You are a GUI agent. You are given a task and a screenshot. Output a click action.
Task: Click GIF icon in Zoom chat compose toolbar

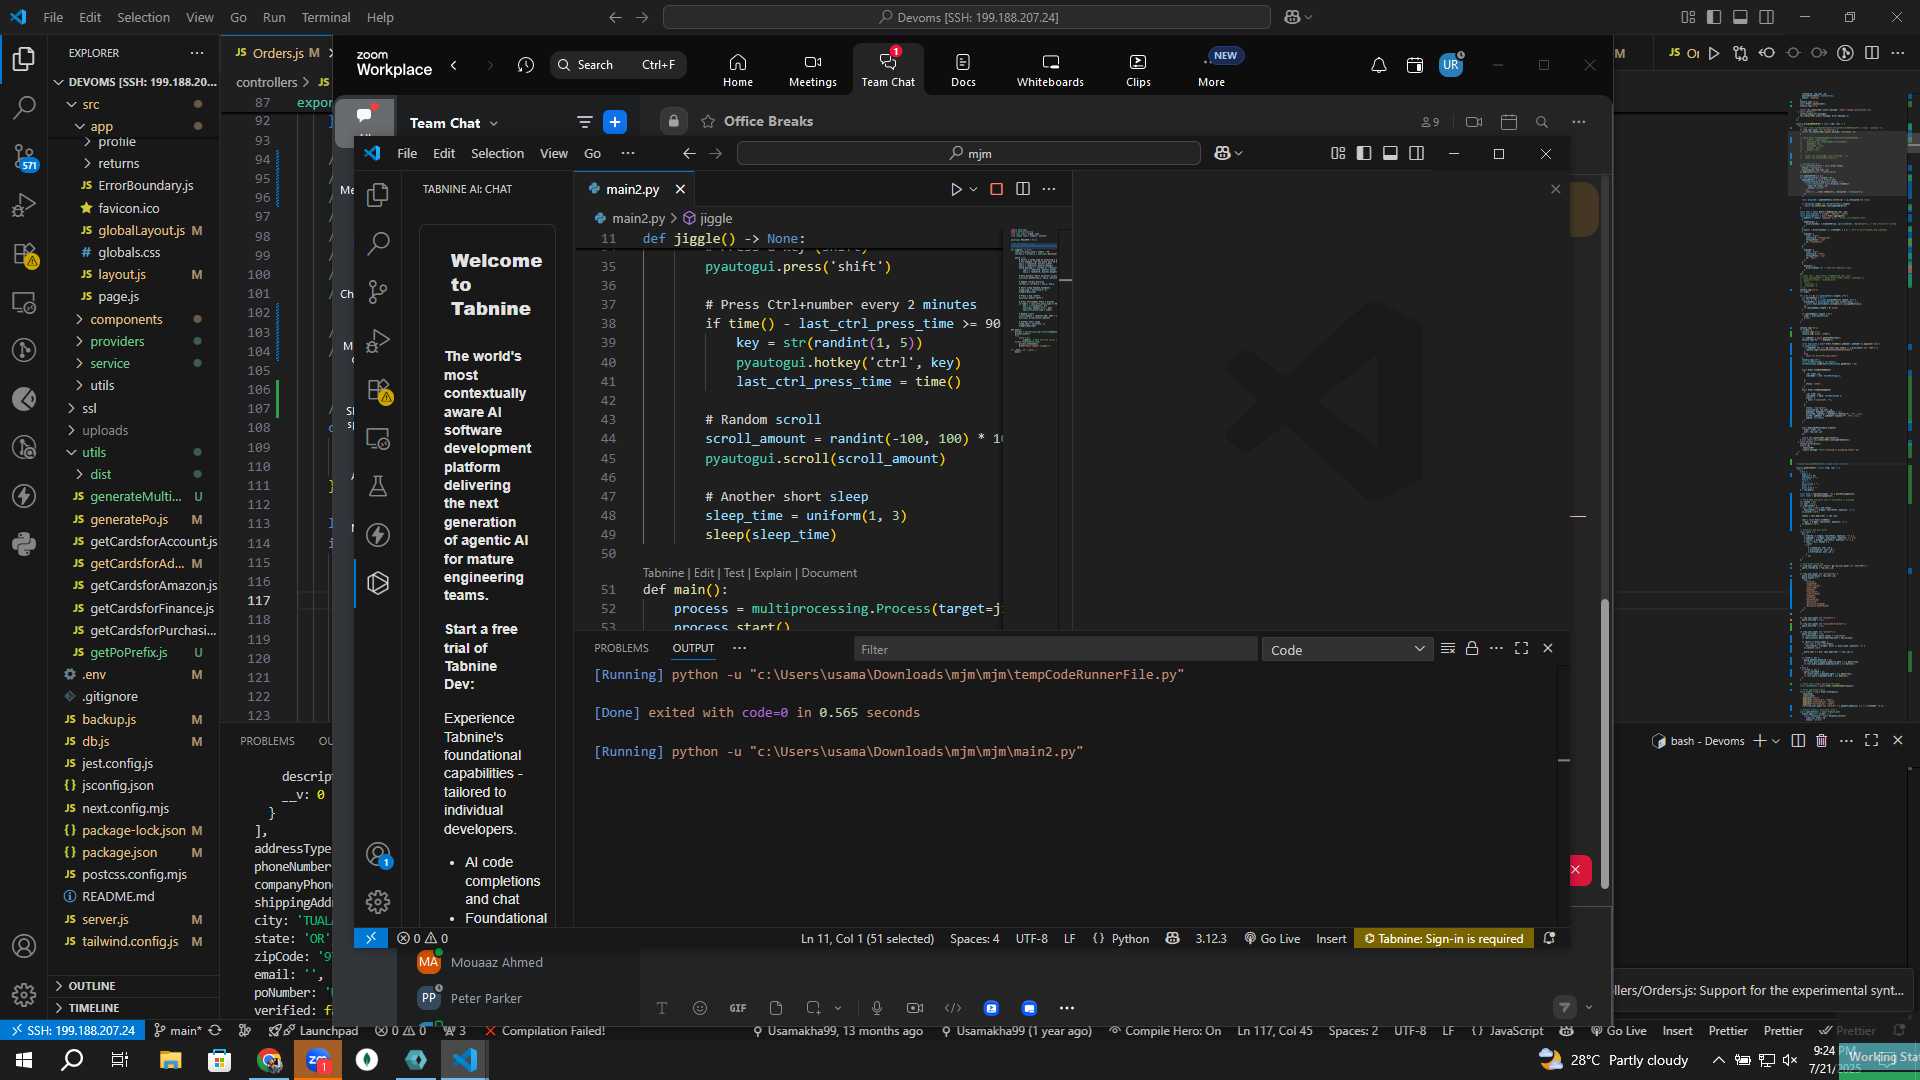click(x=738, y=1008)
